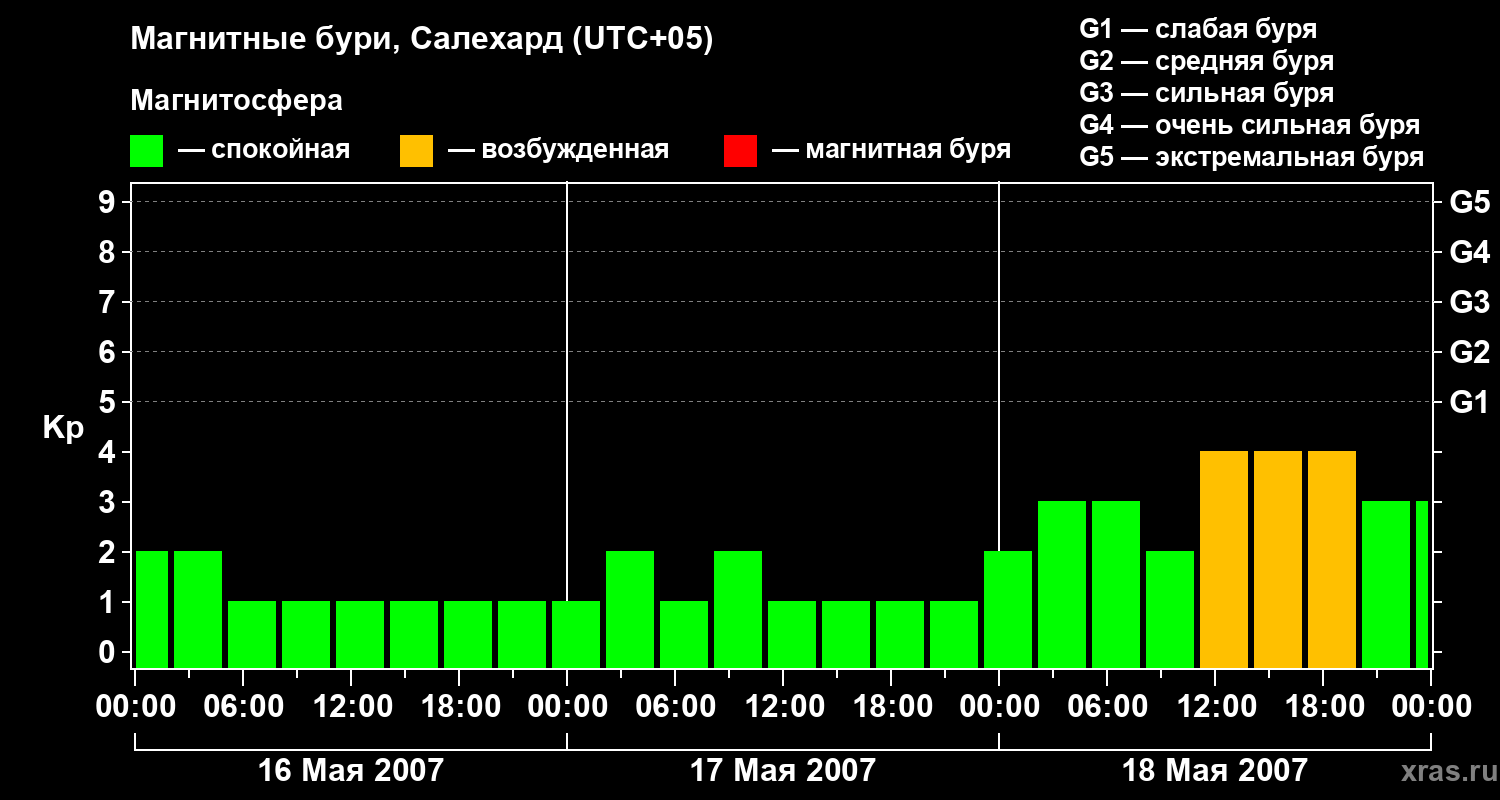1500x800 pixels.
Task: Click the Kp 3 bar at 06:00 on 18 May
Action: [1116, 584]
